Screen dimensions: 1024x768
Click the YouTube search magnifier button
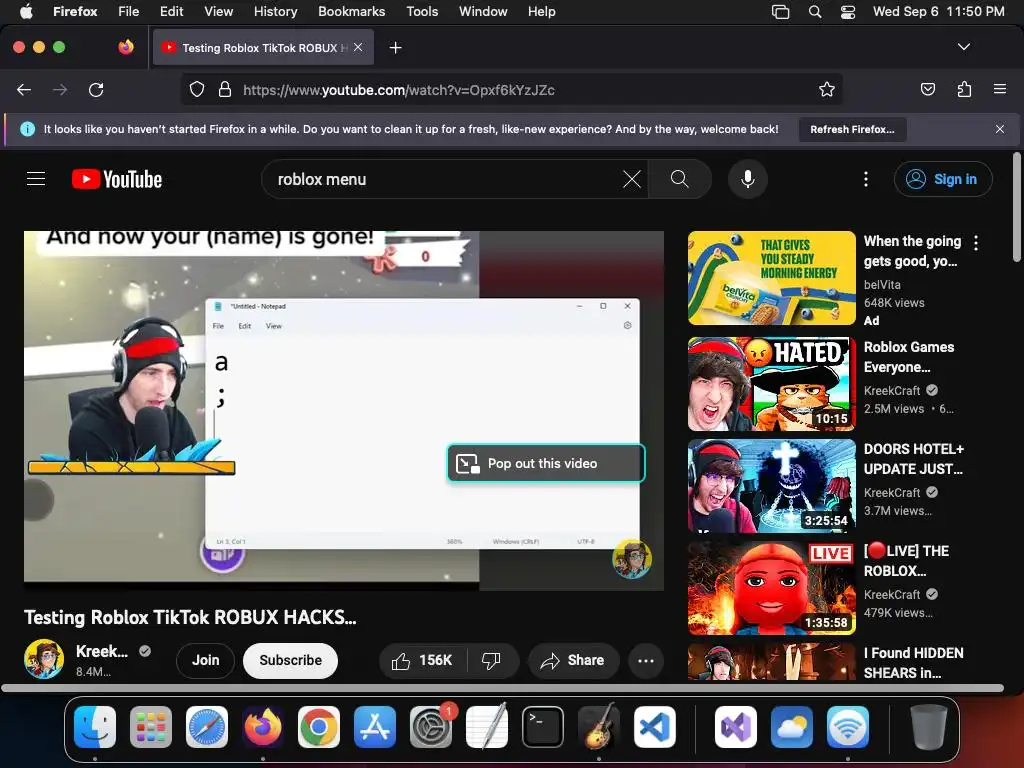(x=680, y=179)
